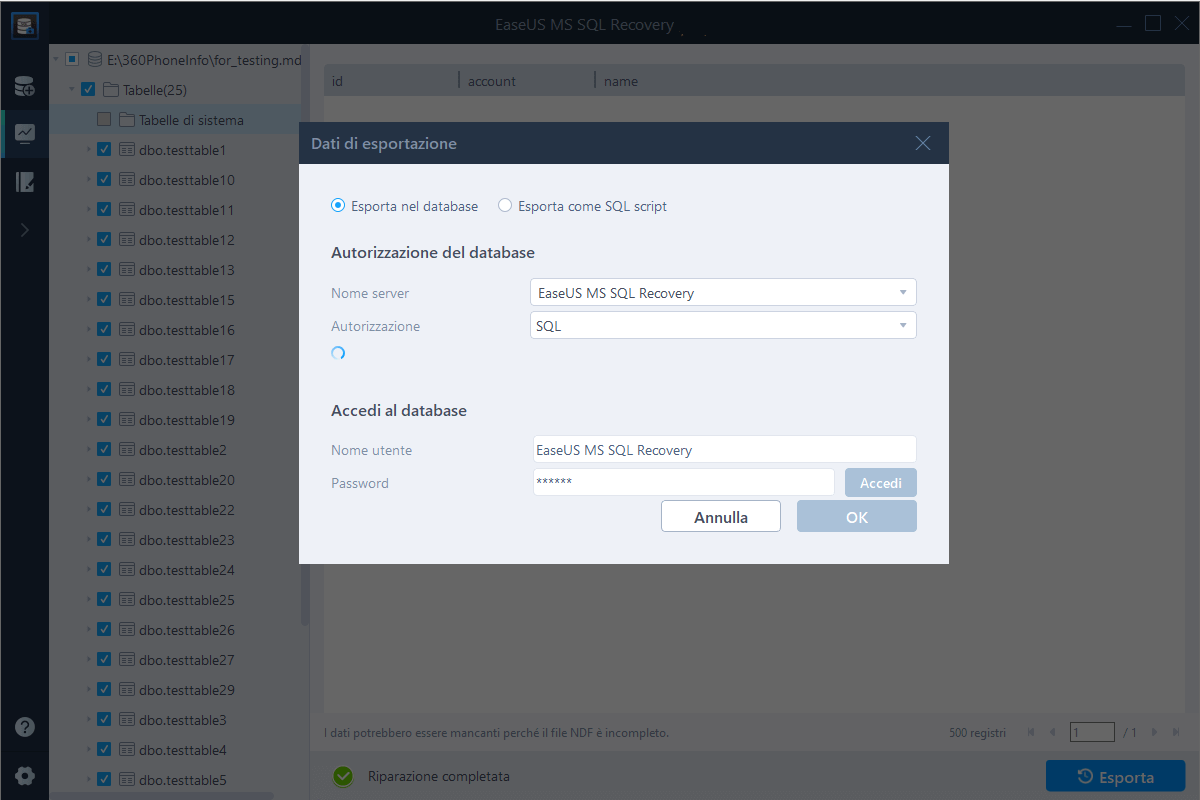Screen dimensions: 1200x800
Task: Click the OK button in dialog
Action: (857, 517)
